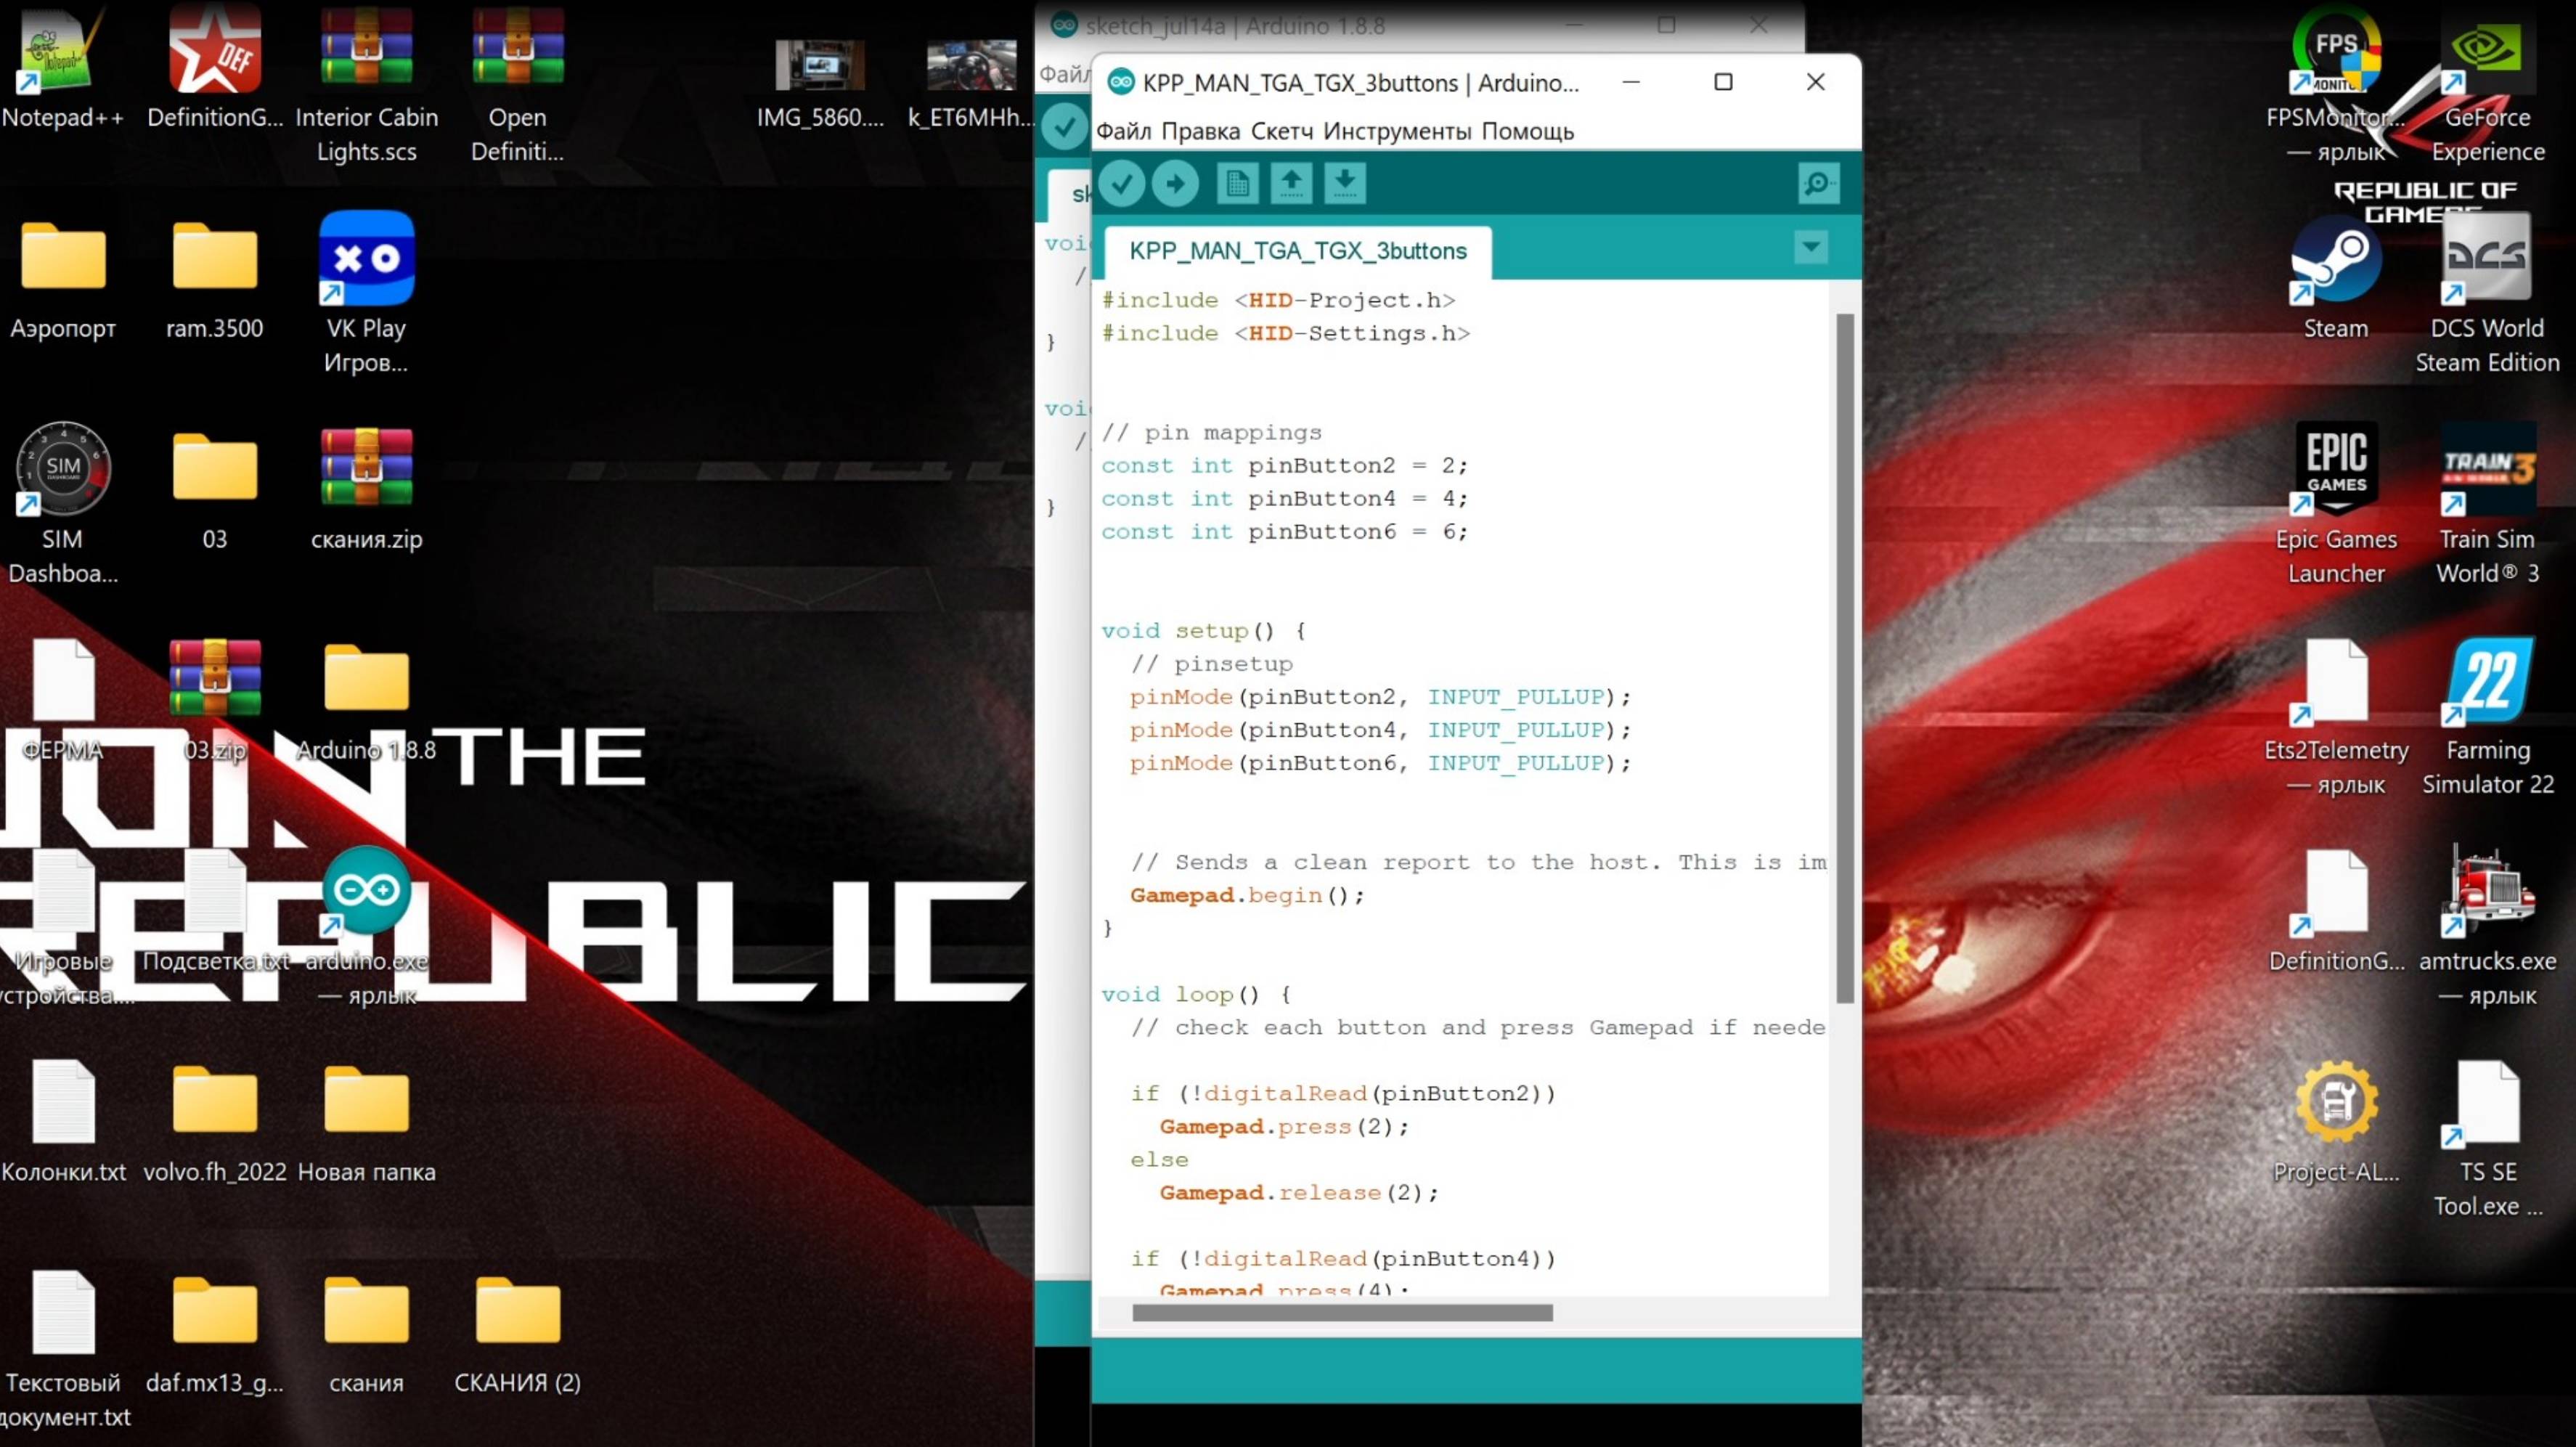This screenshot has width=2576, height=1447.
Task: Select the KPP_MAN_TGA_TGX_3buttons tab
Action: [1297, 251]
